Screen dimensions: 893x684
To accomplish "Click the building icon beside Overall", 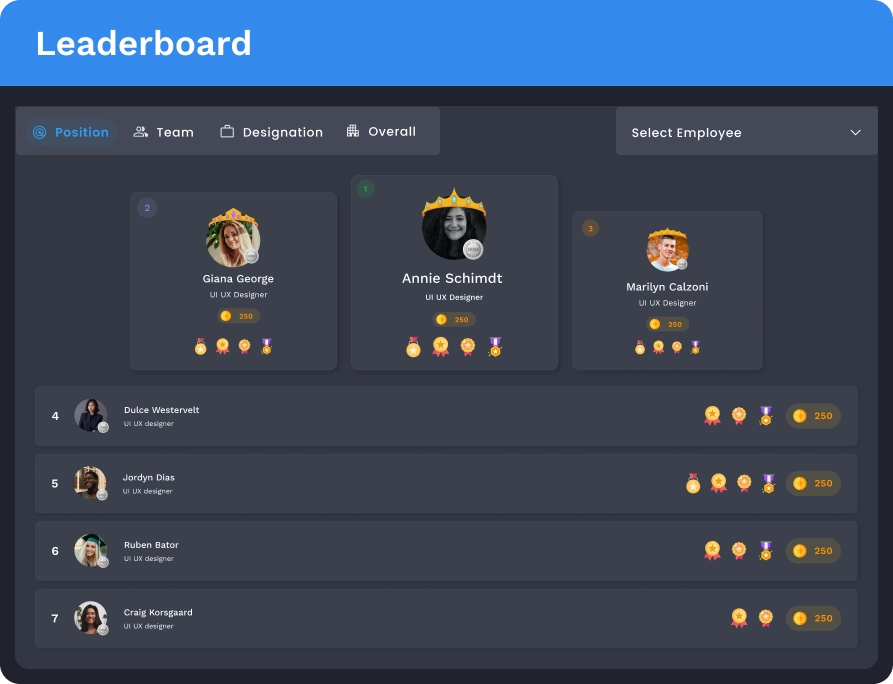I will (x=352, y=131).
